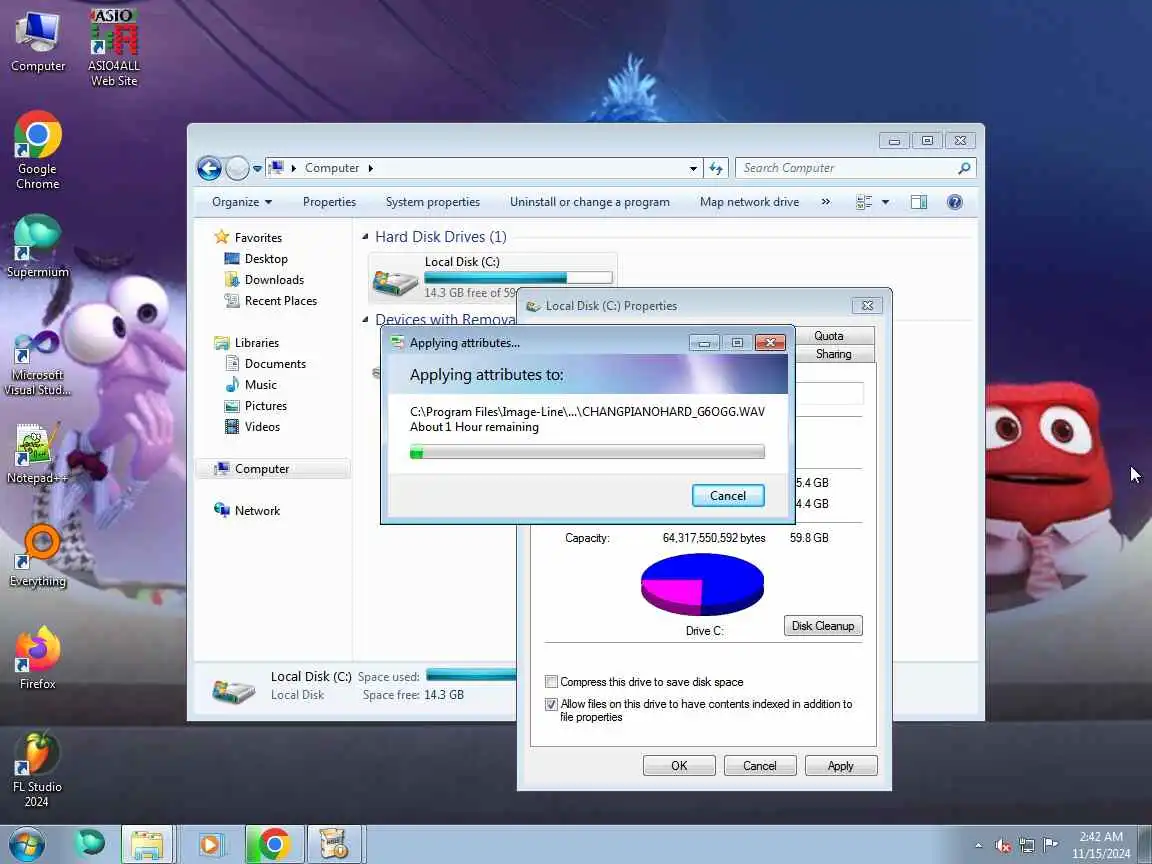The image size is (1152, 864).
Task: Click the Explorer Back arrow button
Action: pos(209,168)
